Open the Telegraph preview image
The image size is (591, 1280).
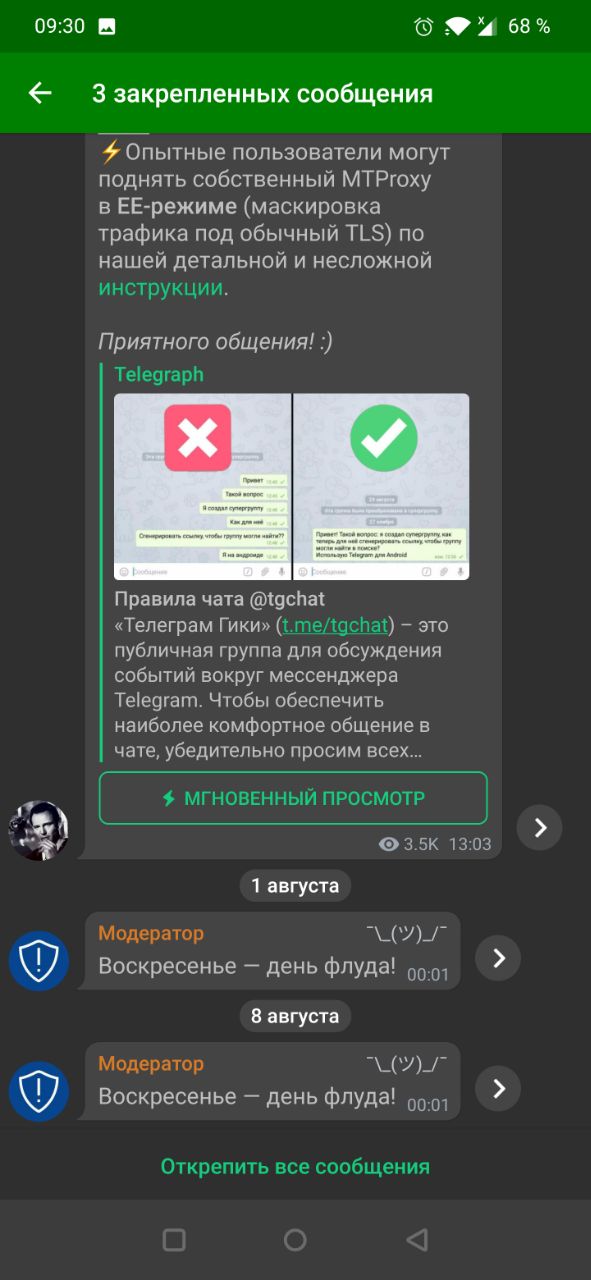pyautogui.click(x=291, y=486)
